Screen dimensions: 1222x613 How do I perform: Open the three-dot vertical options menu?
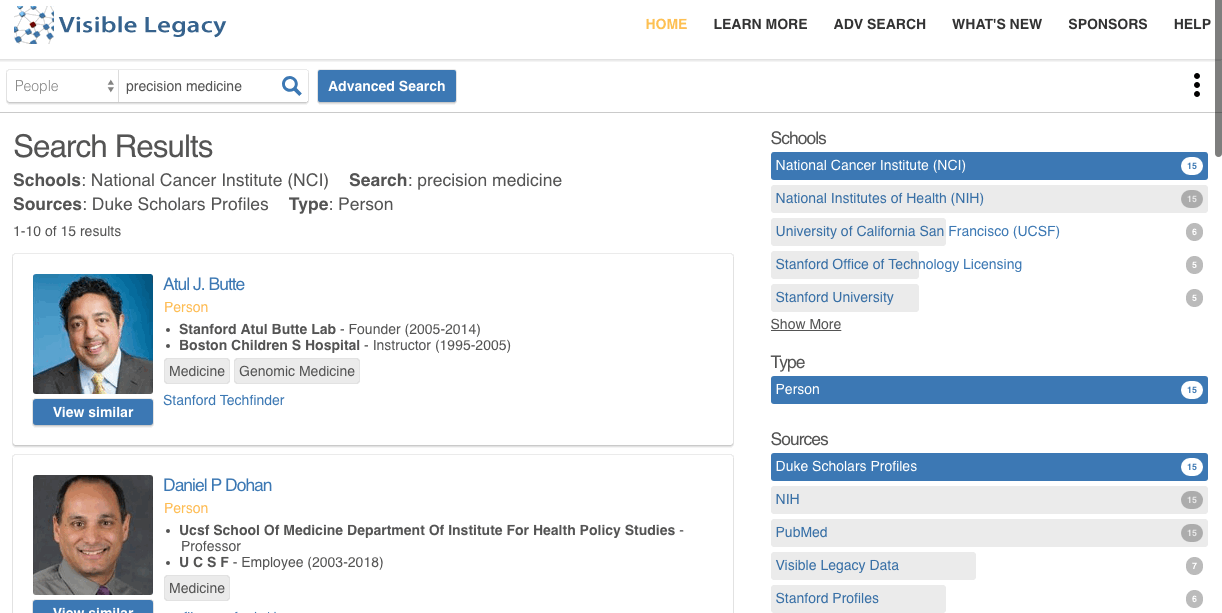[1196, 86]
